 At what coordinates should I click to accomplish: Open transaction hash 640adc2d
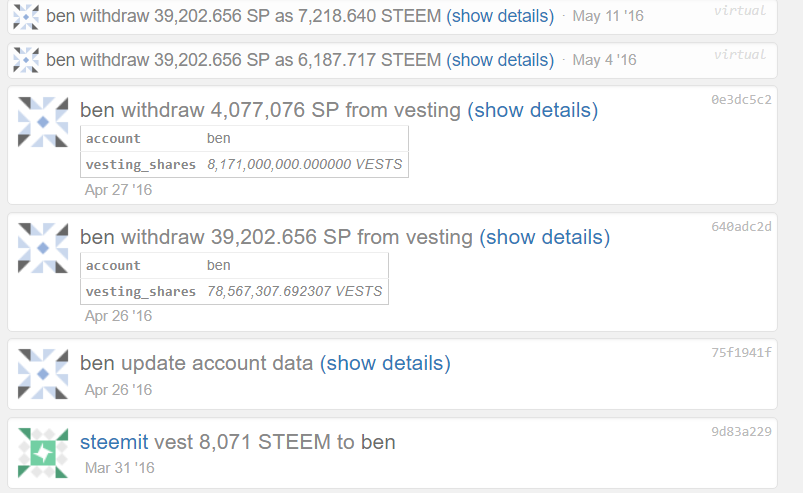(x=741, y=227)
